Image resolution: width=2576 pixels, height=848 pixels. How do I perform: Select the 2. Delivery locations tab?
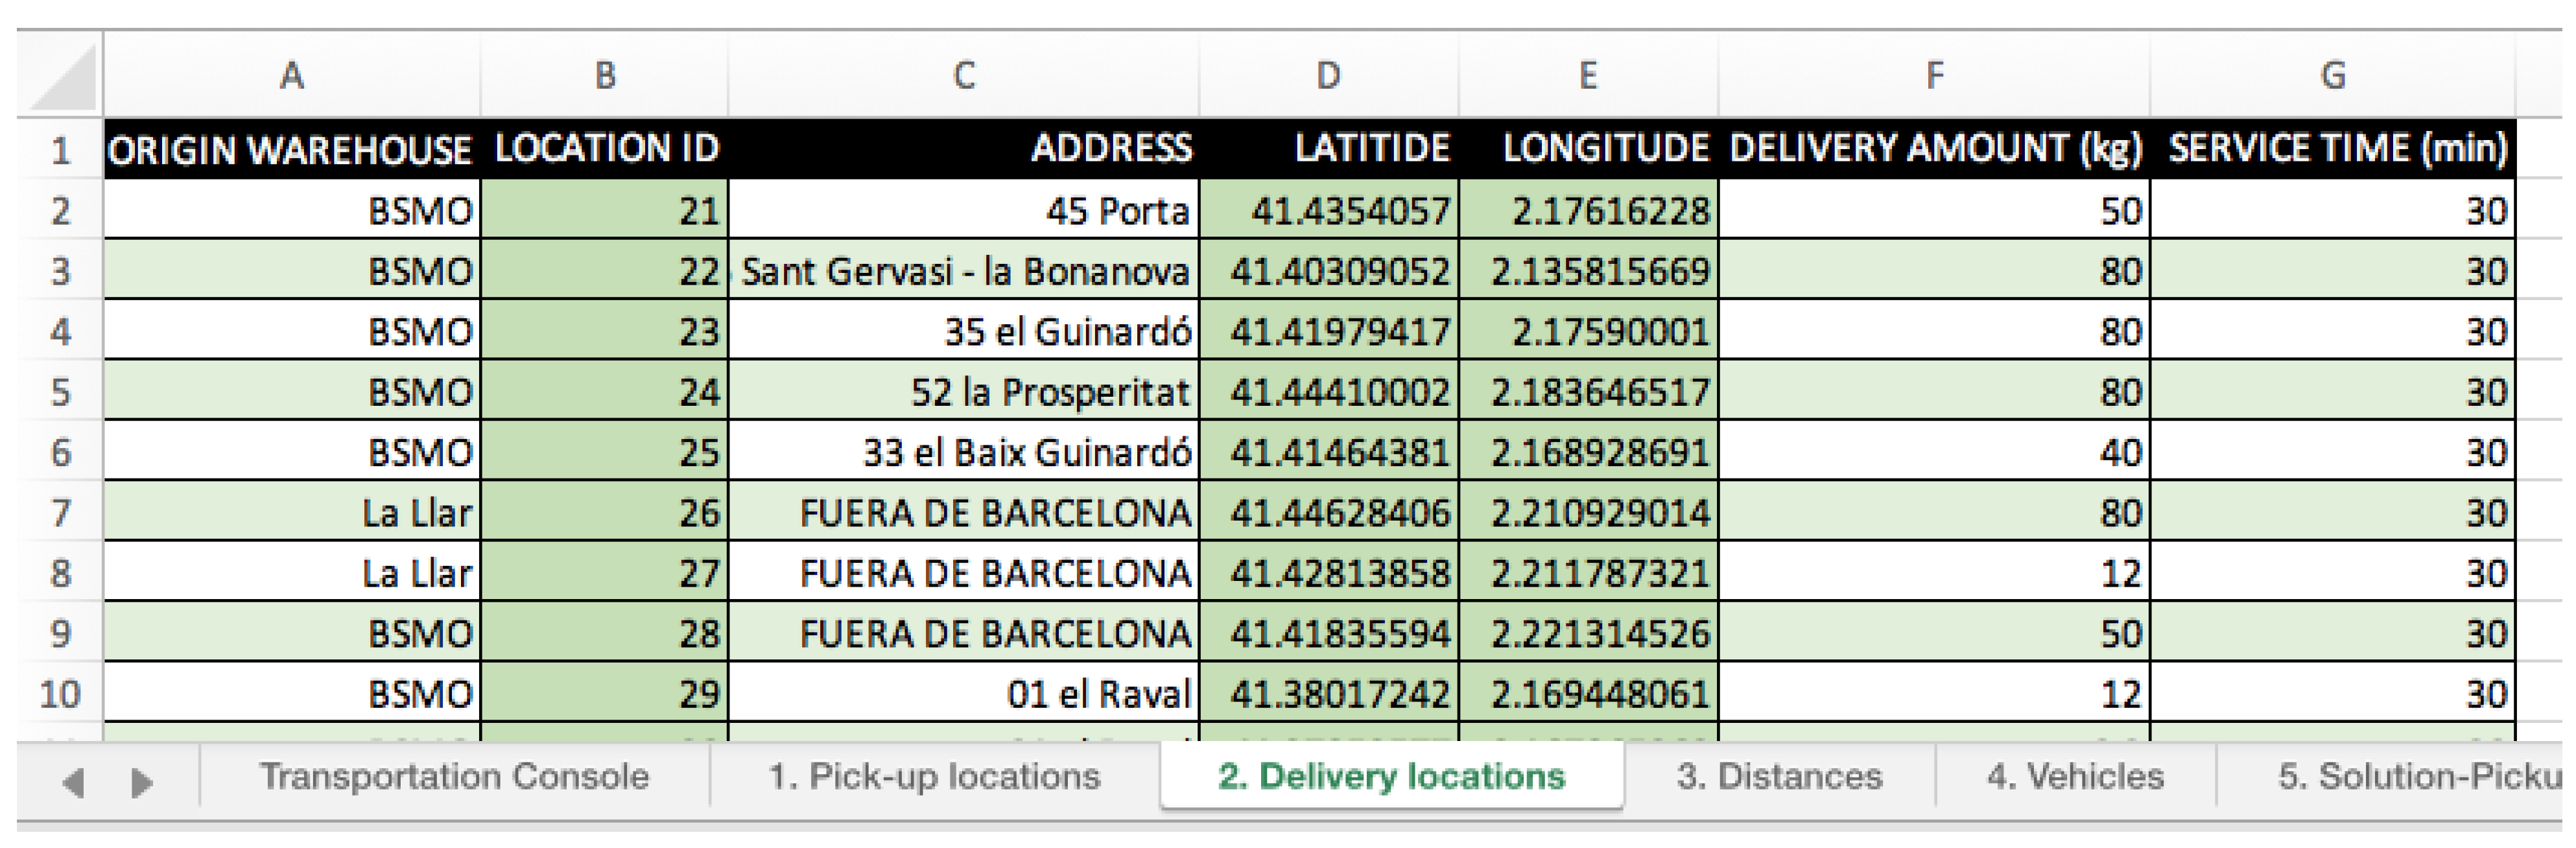coord(1391,777)
